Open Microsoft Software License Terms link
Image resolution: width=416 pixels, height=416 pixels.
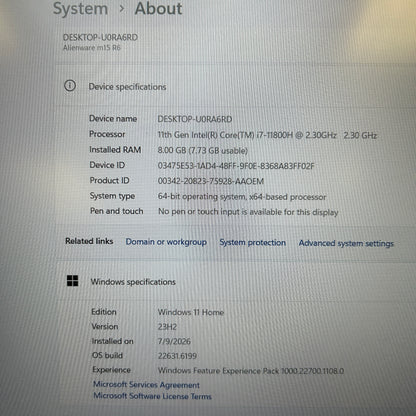(152, 396)
